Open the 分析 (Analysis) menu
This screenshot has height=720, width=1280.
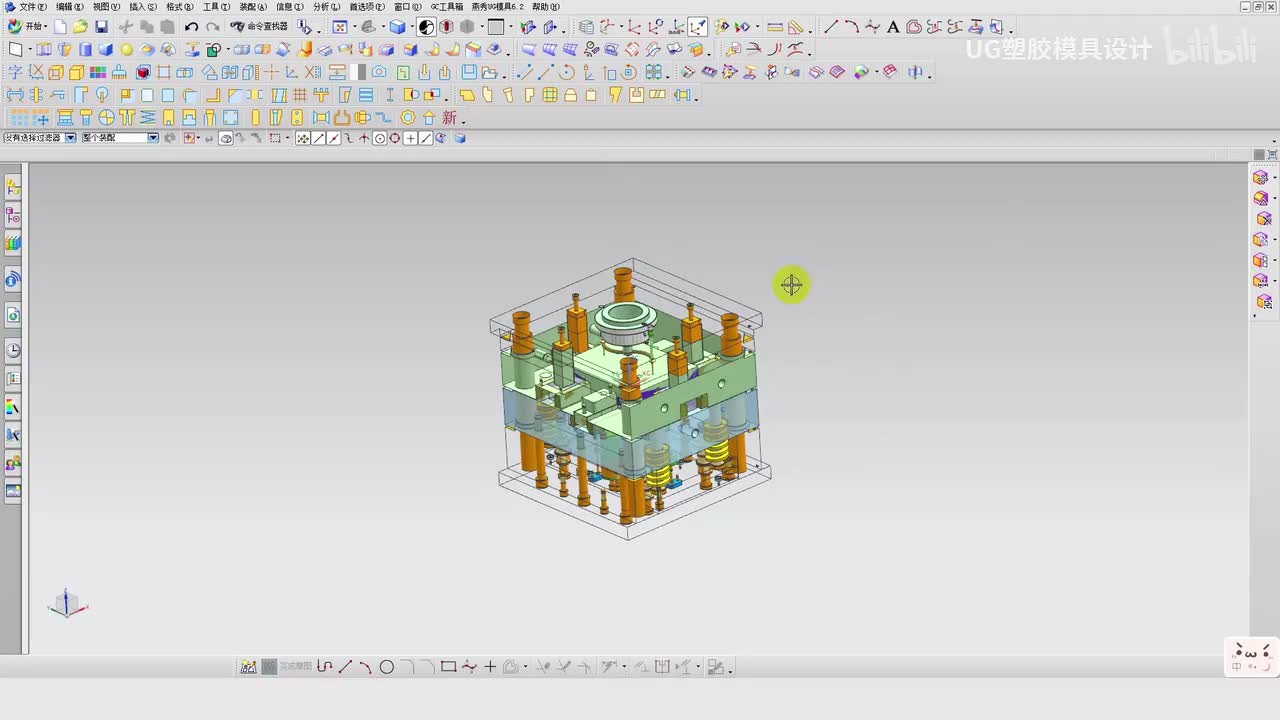327,7
